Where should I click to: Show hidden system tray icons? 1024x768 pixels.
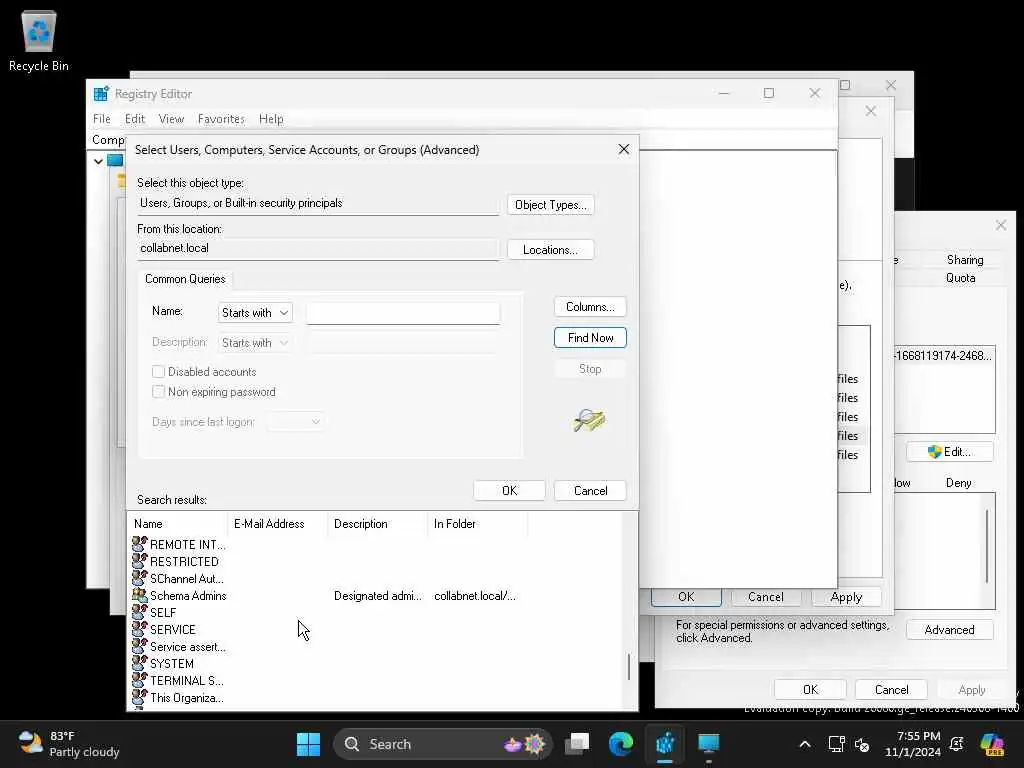pos(805,744)
